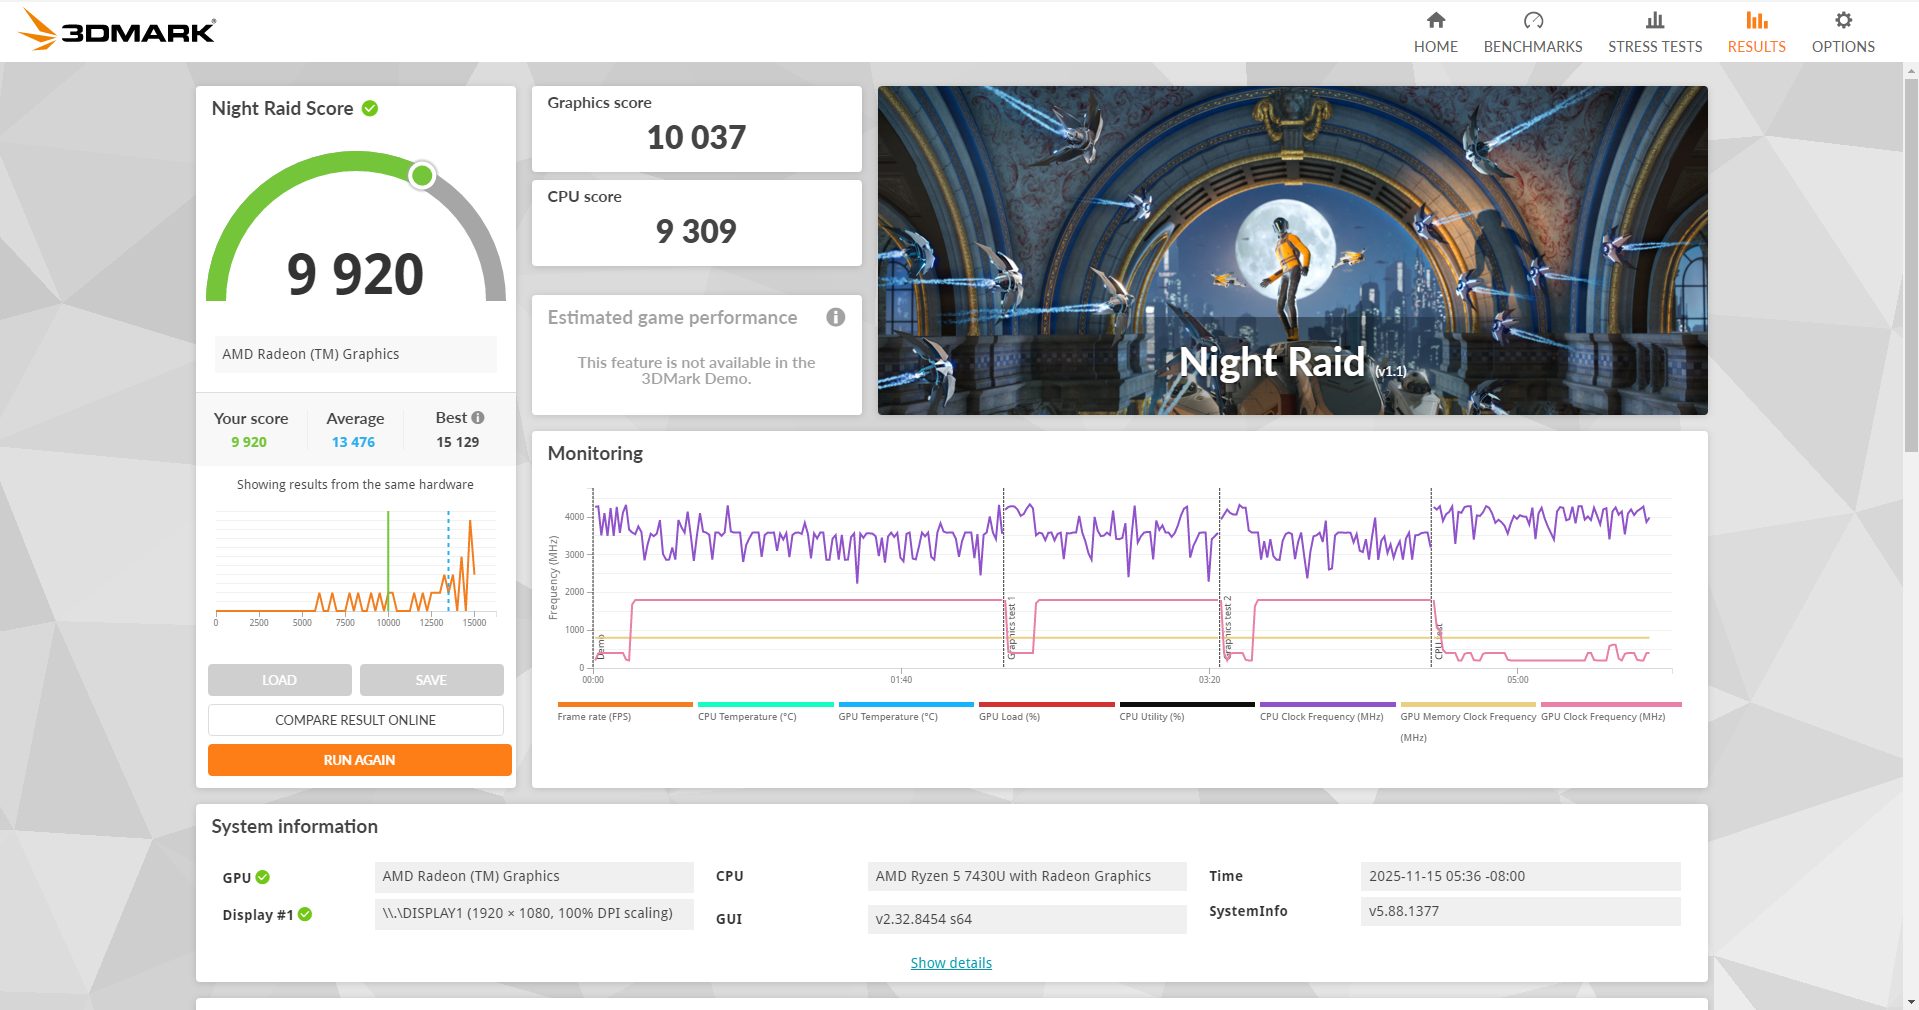Click the green checkmark beside Night Raid Score
This screenshot has width=1919, height=1010.
pos(369,108)
